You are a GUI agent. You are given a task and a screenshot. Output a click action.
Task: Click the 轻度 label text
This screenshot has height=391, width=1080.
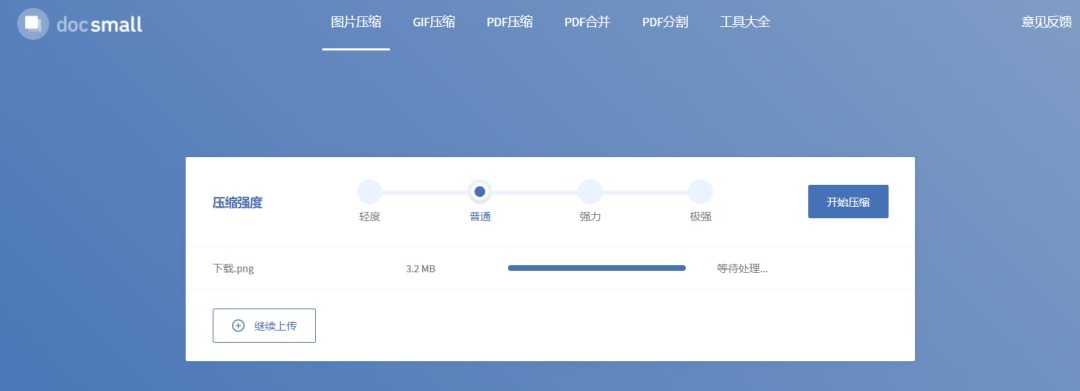coord(369,217)
